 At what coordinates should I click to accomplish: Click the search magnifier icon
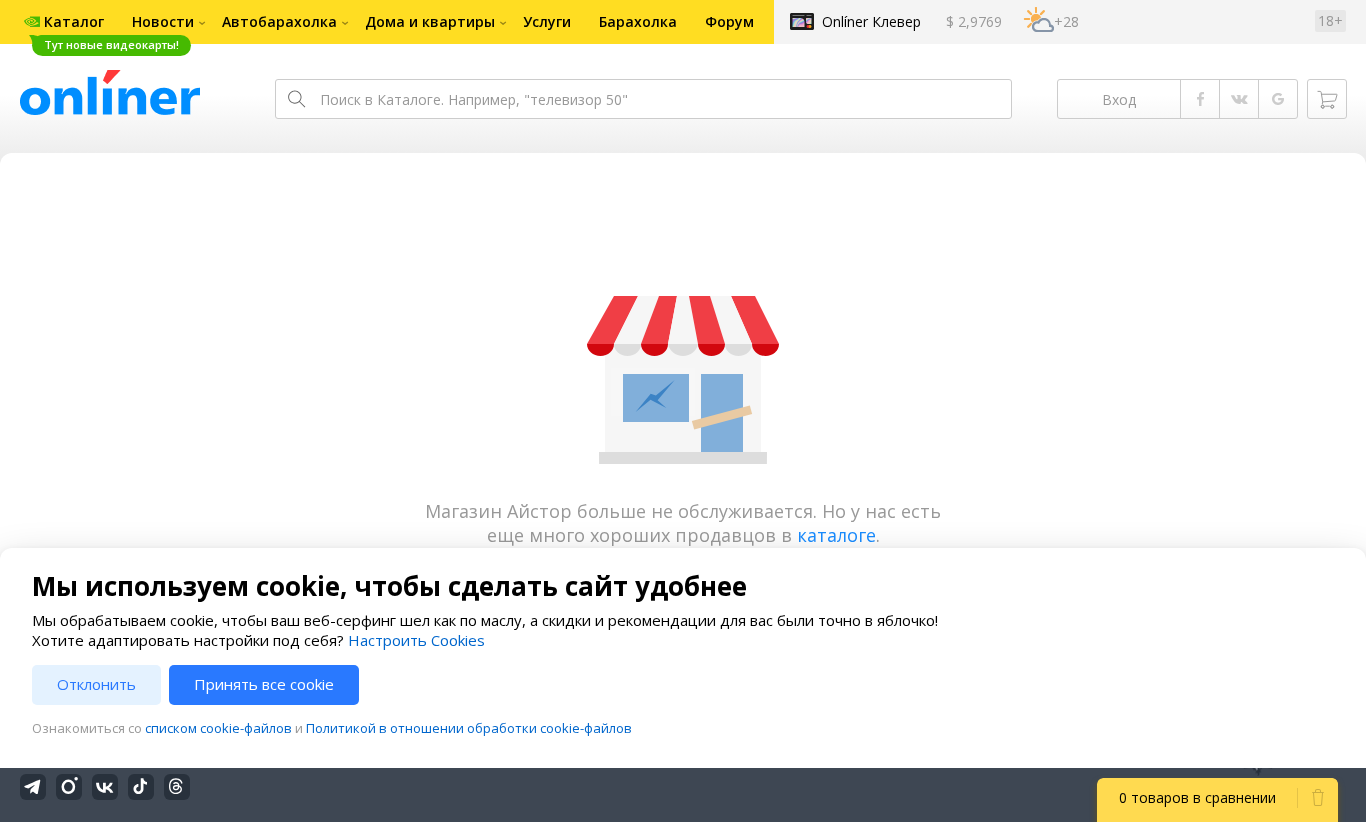click(x=296, y=99)
